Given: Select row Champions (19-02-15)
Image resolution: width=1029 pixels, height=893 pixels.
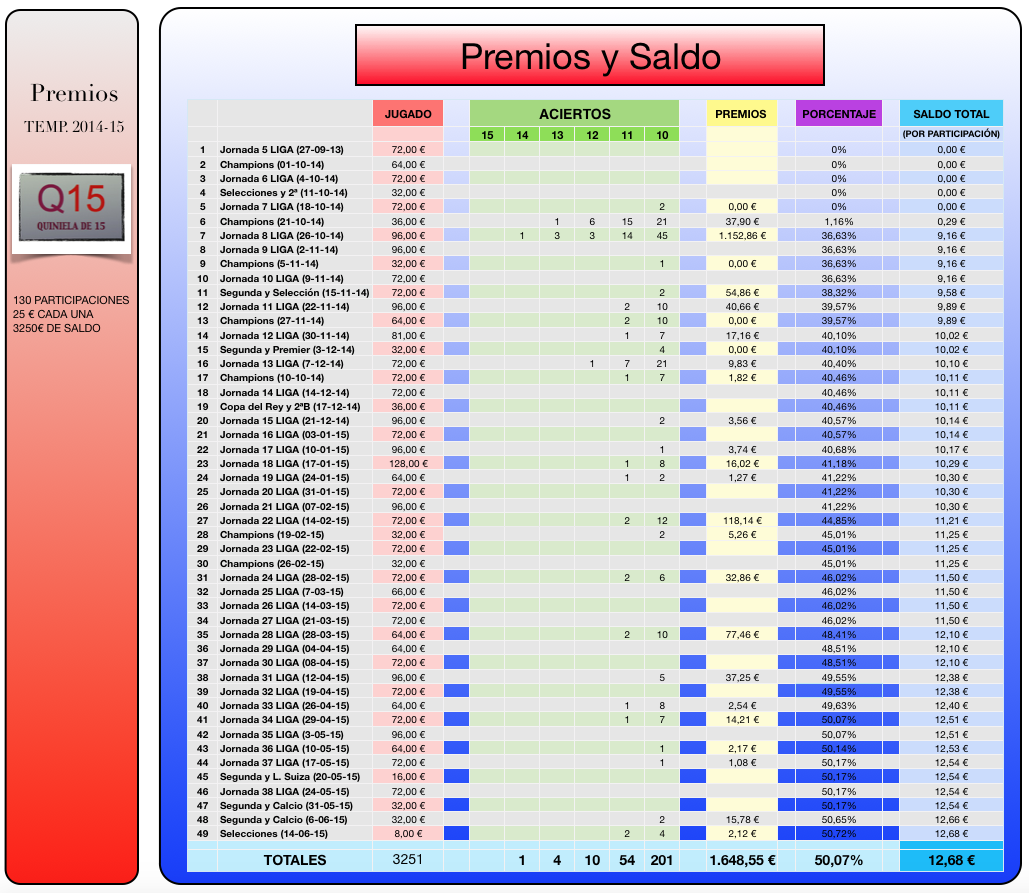Looking at the screenshot, I should (595, 535).
